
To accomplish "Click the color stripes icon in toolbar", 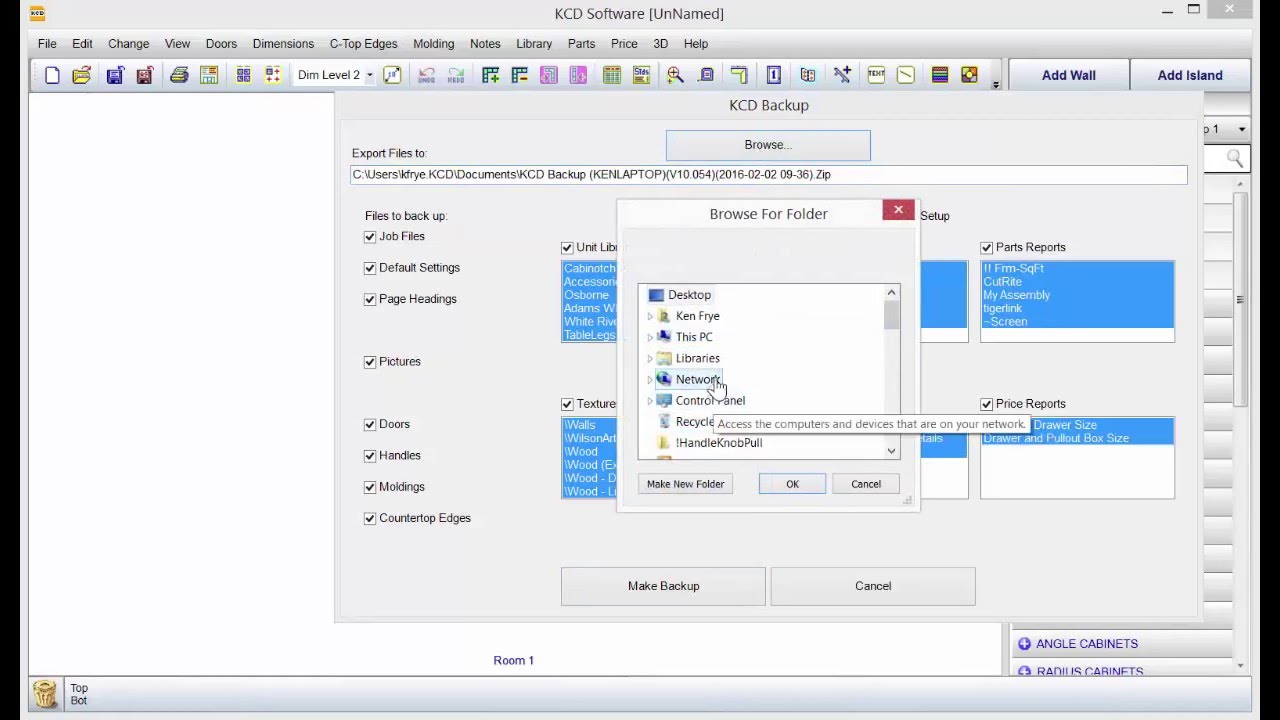I will pyautogui.click(x=939, y=75).
